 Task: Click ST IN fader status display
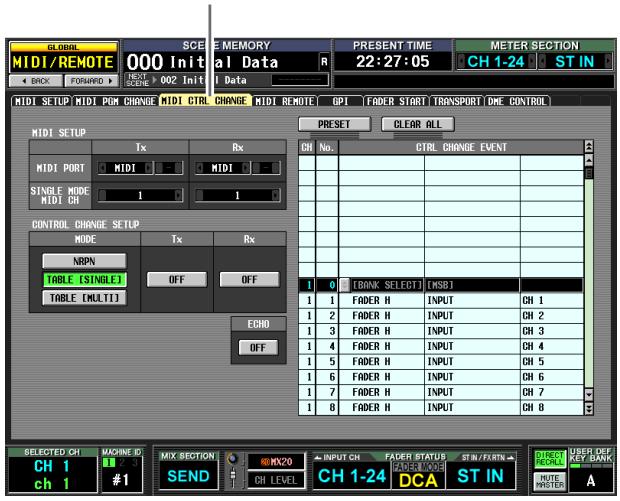(480, 476)
